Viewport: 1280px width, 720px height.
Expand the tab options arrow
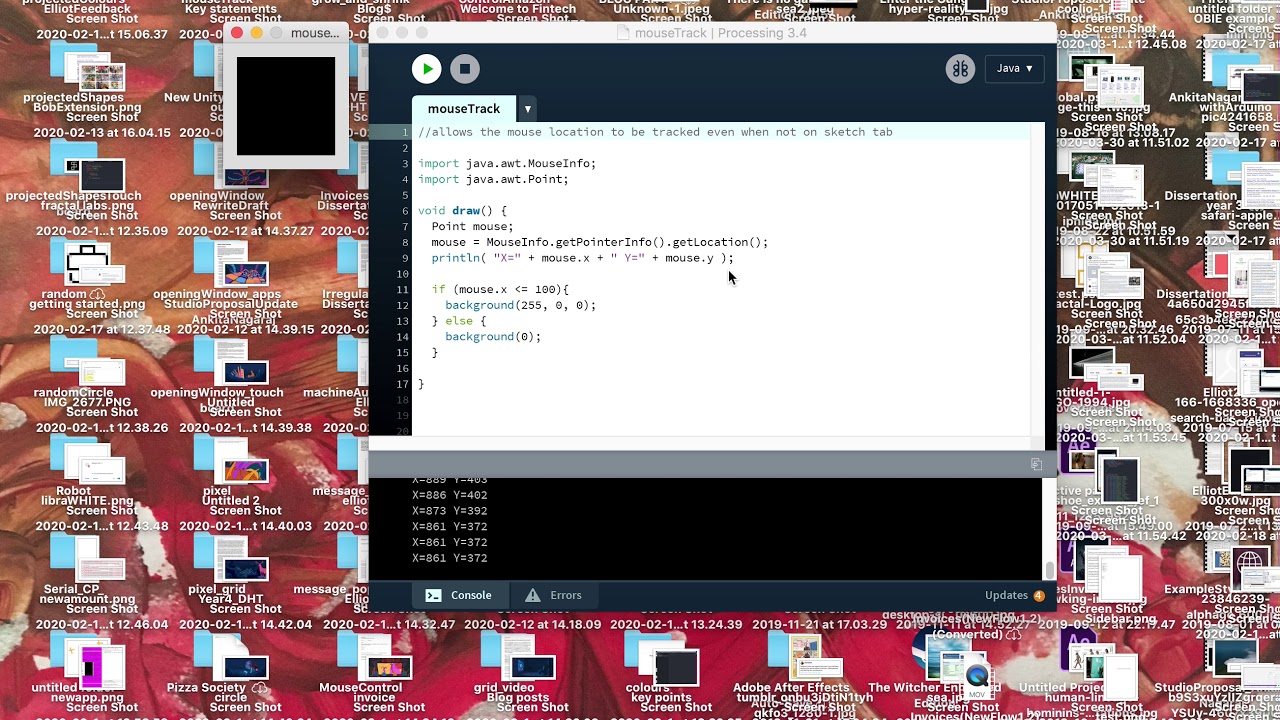(x=527, y=109)
